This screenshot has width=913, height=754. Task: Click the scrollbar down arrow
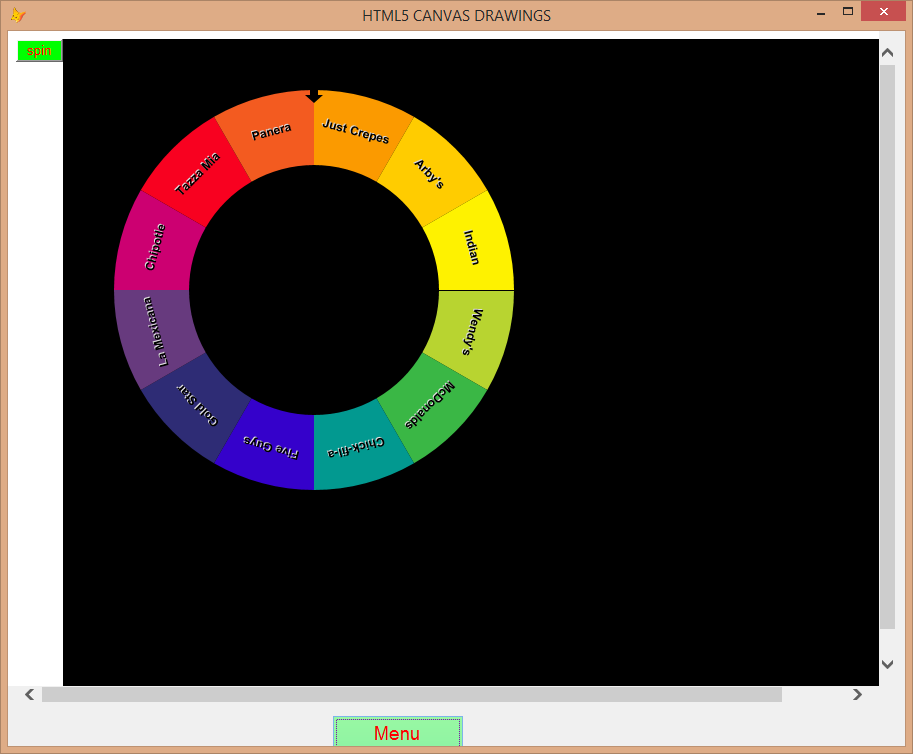[887, 664]
